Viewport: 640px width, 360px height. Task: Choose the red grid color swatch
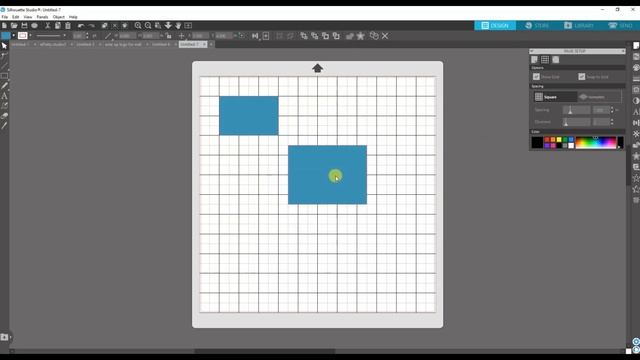pos(547,140)
